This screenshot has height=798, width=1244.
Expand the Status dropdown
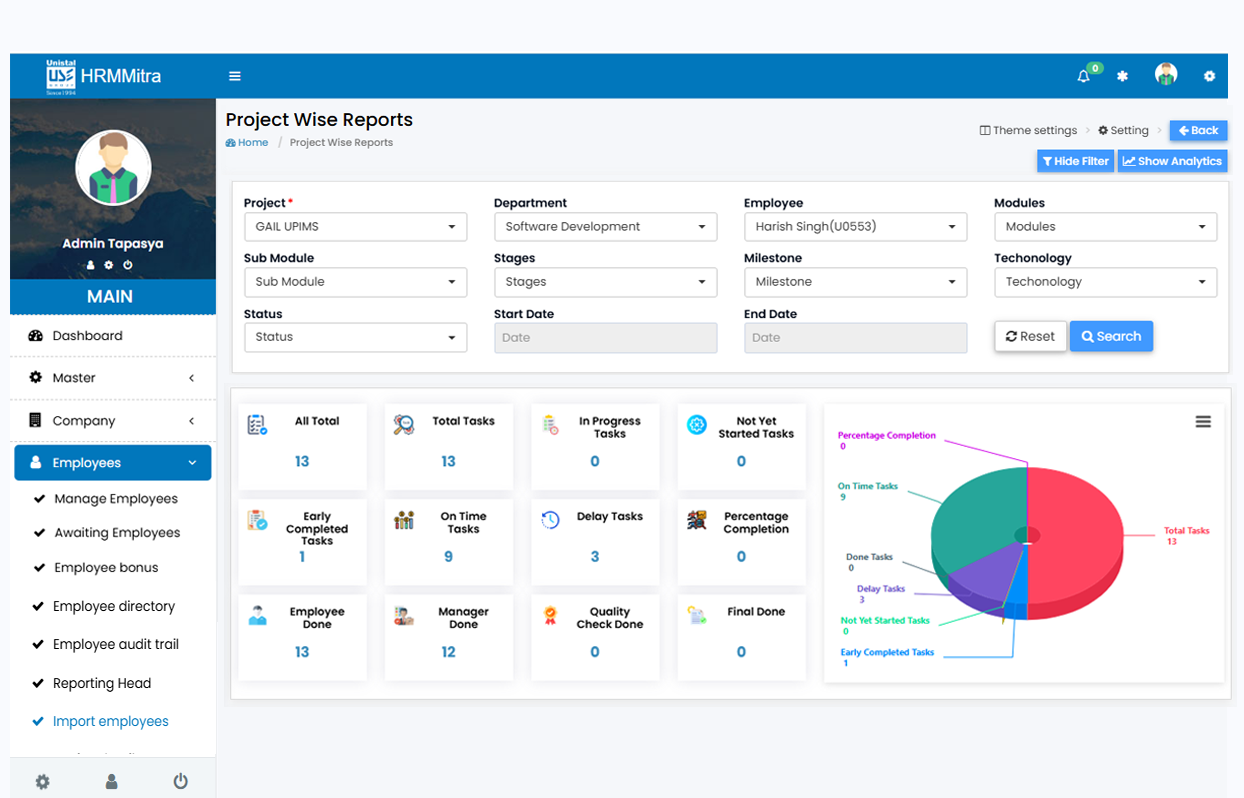[x=355, y=337]
